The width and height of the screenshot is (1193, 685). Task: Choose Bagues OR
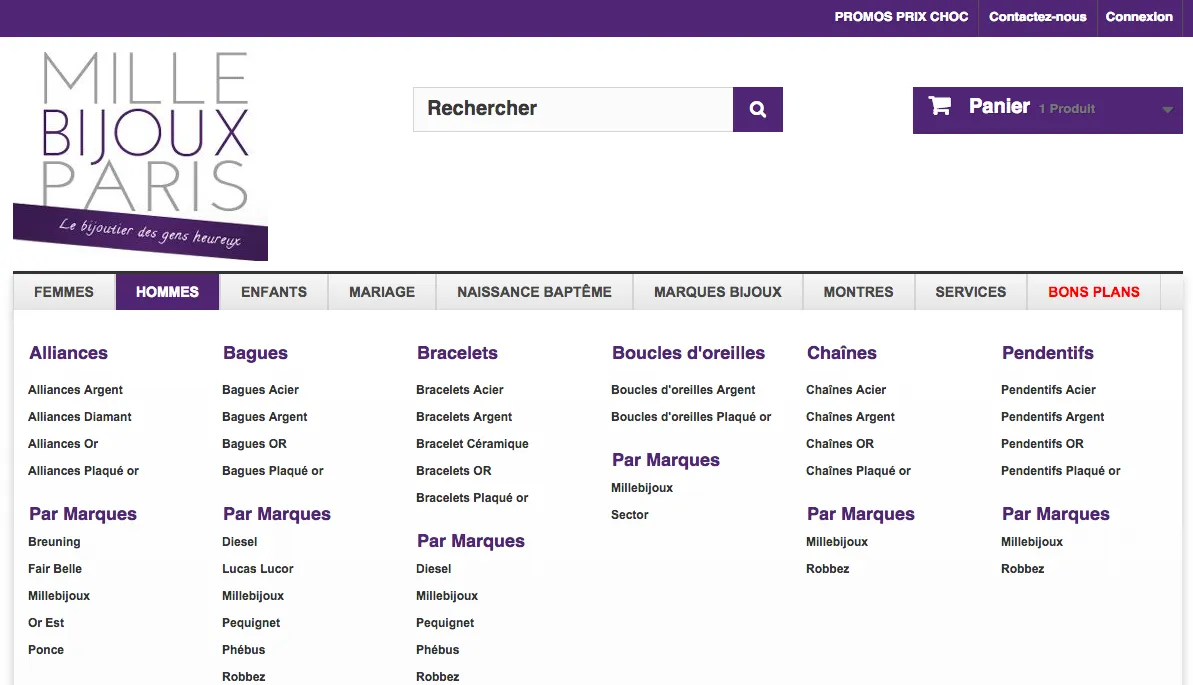tap(254, 444)
